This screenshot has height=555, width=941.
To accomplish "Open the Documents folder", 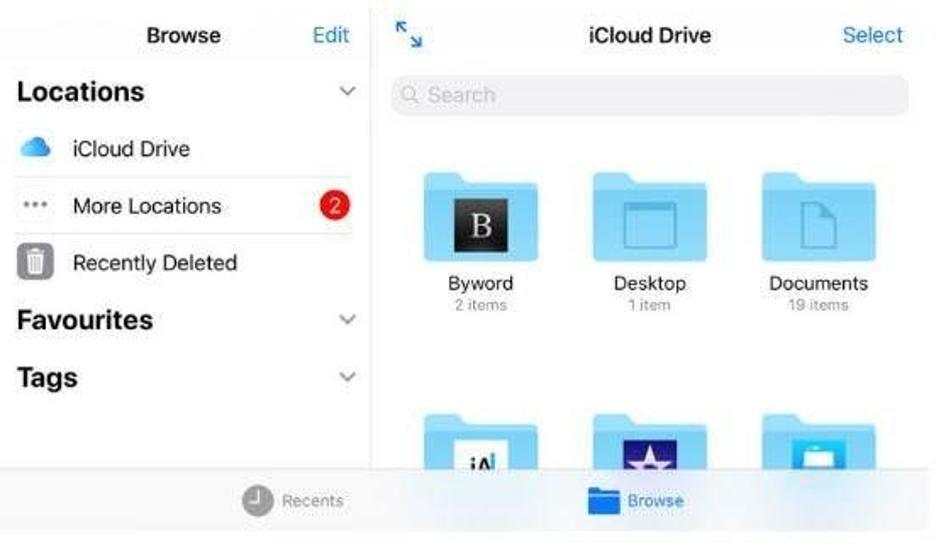I will (819, 217).
